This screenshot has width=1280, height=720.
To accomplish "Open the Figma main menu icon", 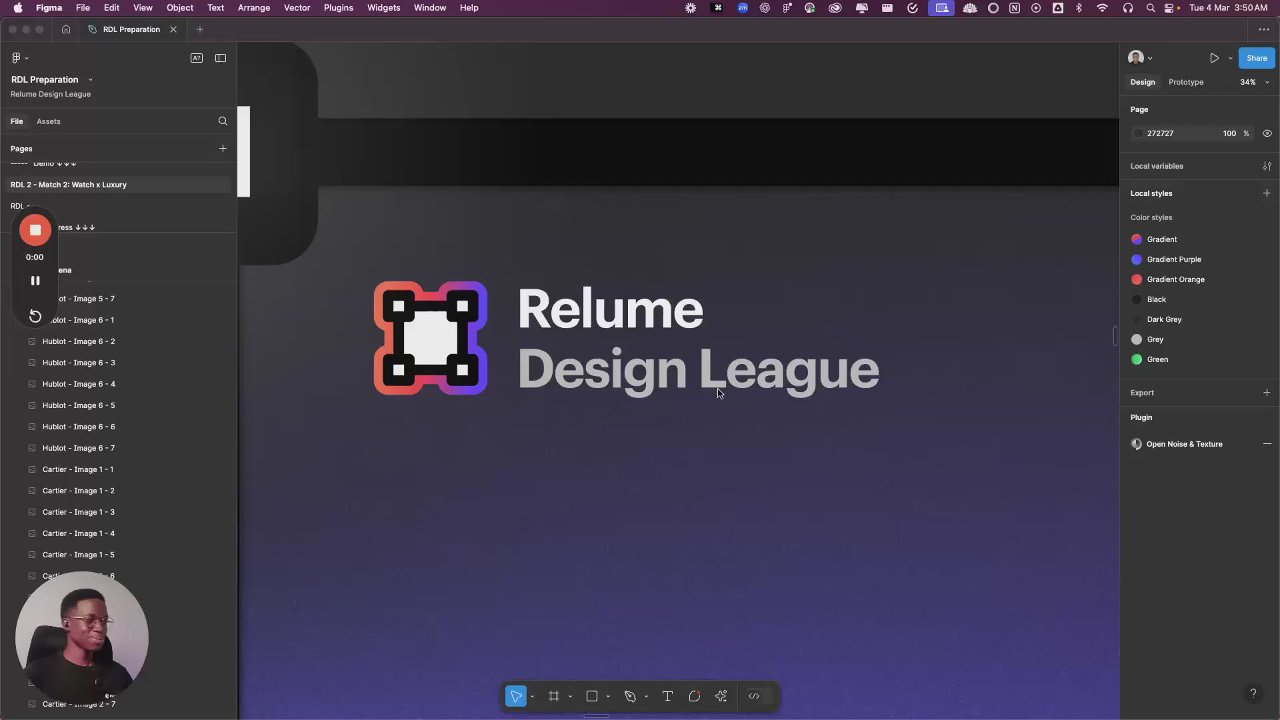I will (x=17, y=58).
